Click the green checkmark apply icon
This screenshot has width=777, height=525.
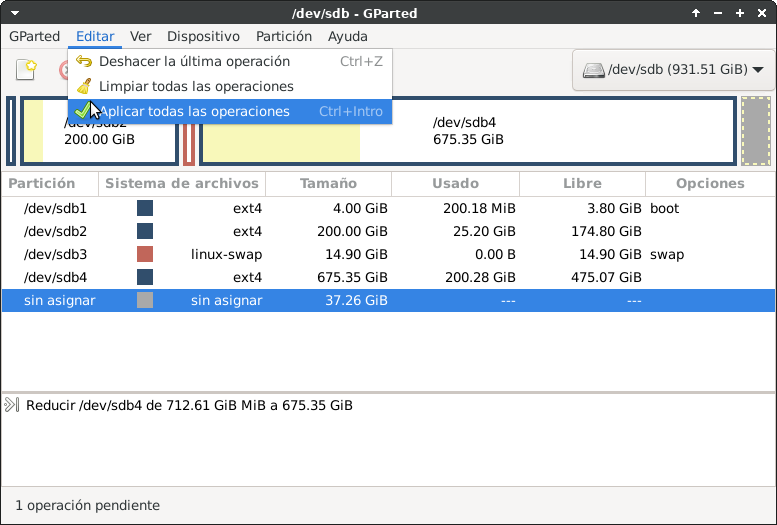tap(82, 111)
